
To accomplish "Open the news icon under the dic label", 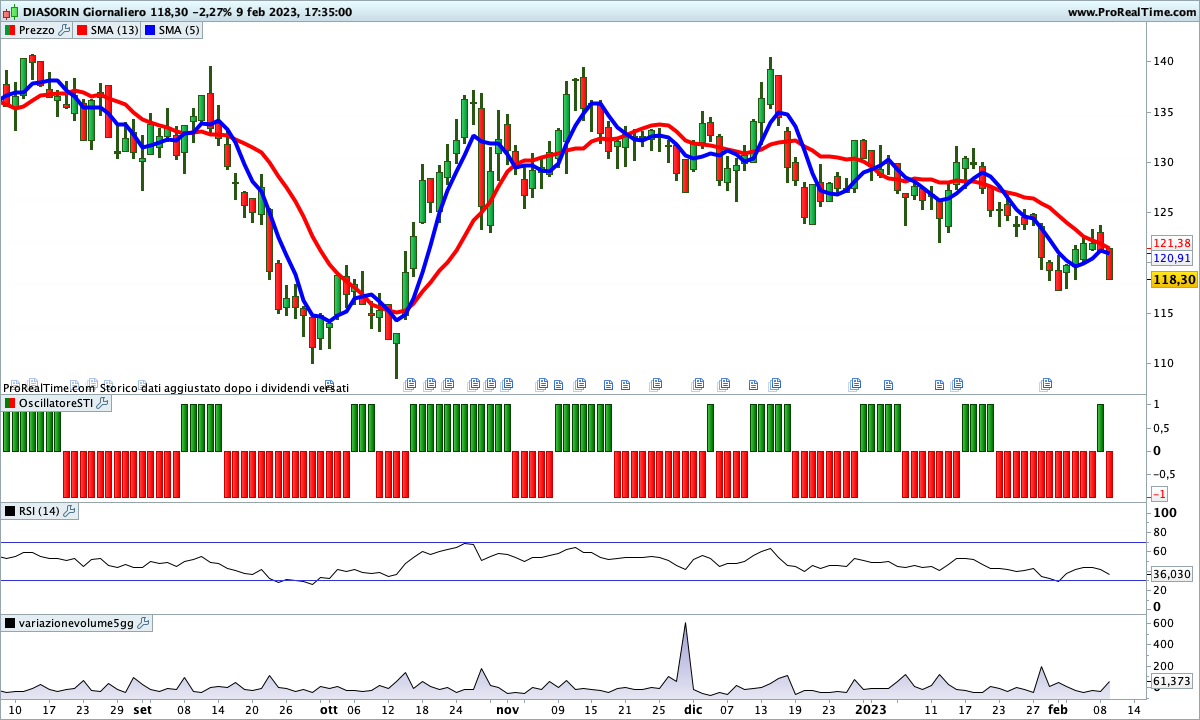I will (x=699, y=383).
